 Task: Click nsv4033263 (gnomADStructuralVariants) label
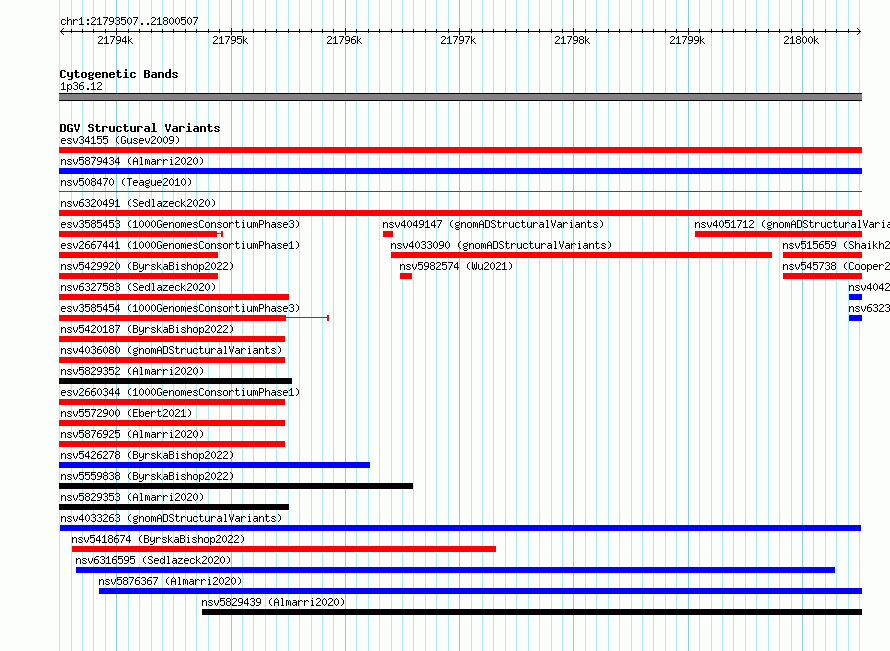[x=171, y=518]
